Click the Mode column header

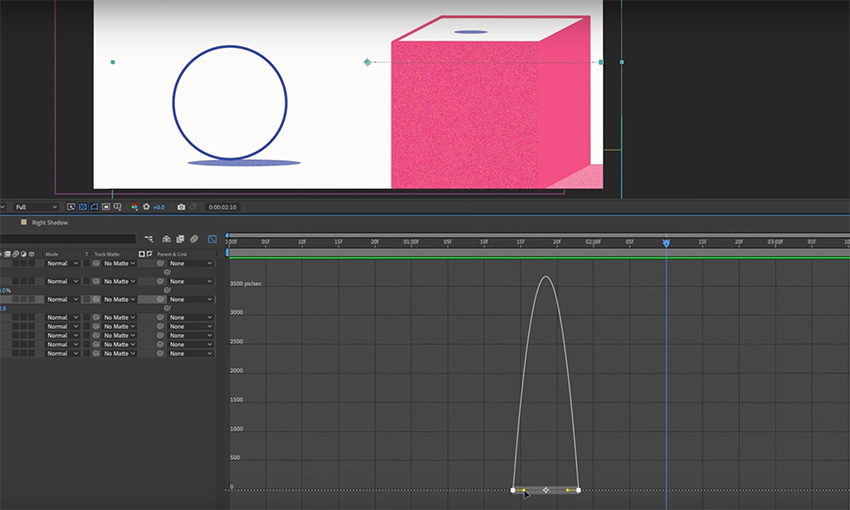point(52,254)
